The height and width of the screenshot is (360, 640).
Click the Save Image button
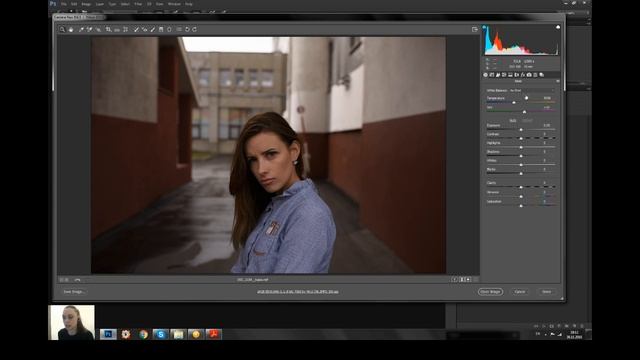pos(73,292)
